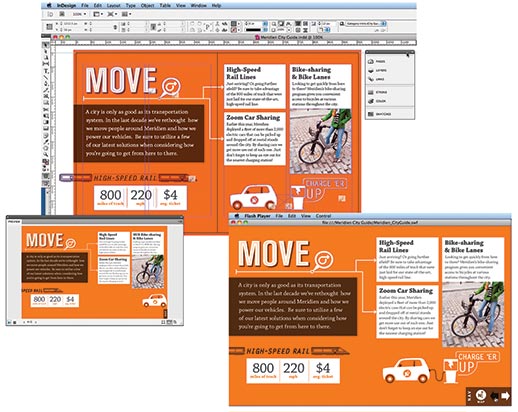
Task: Open the Color panel icon
Action: click(371, 101)
